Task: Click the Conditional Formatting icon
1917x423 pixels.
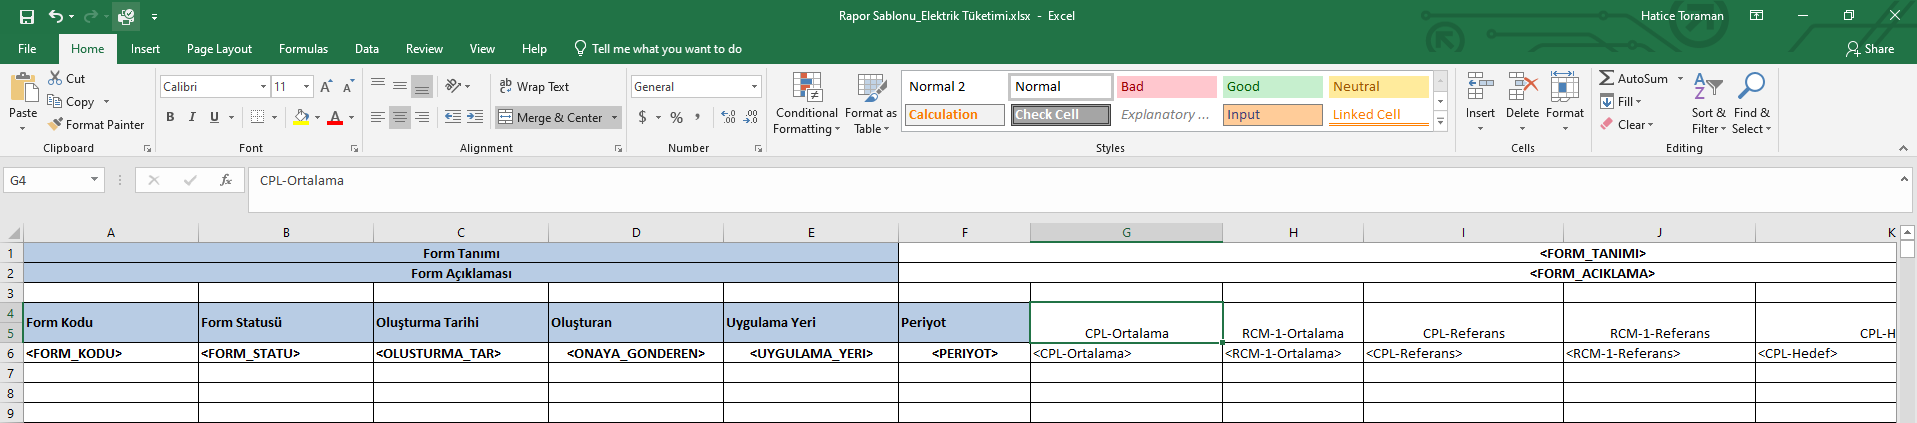Action: [x=806, y=88]
